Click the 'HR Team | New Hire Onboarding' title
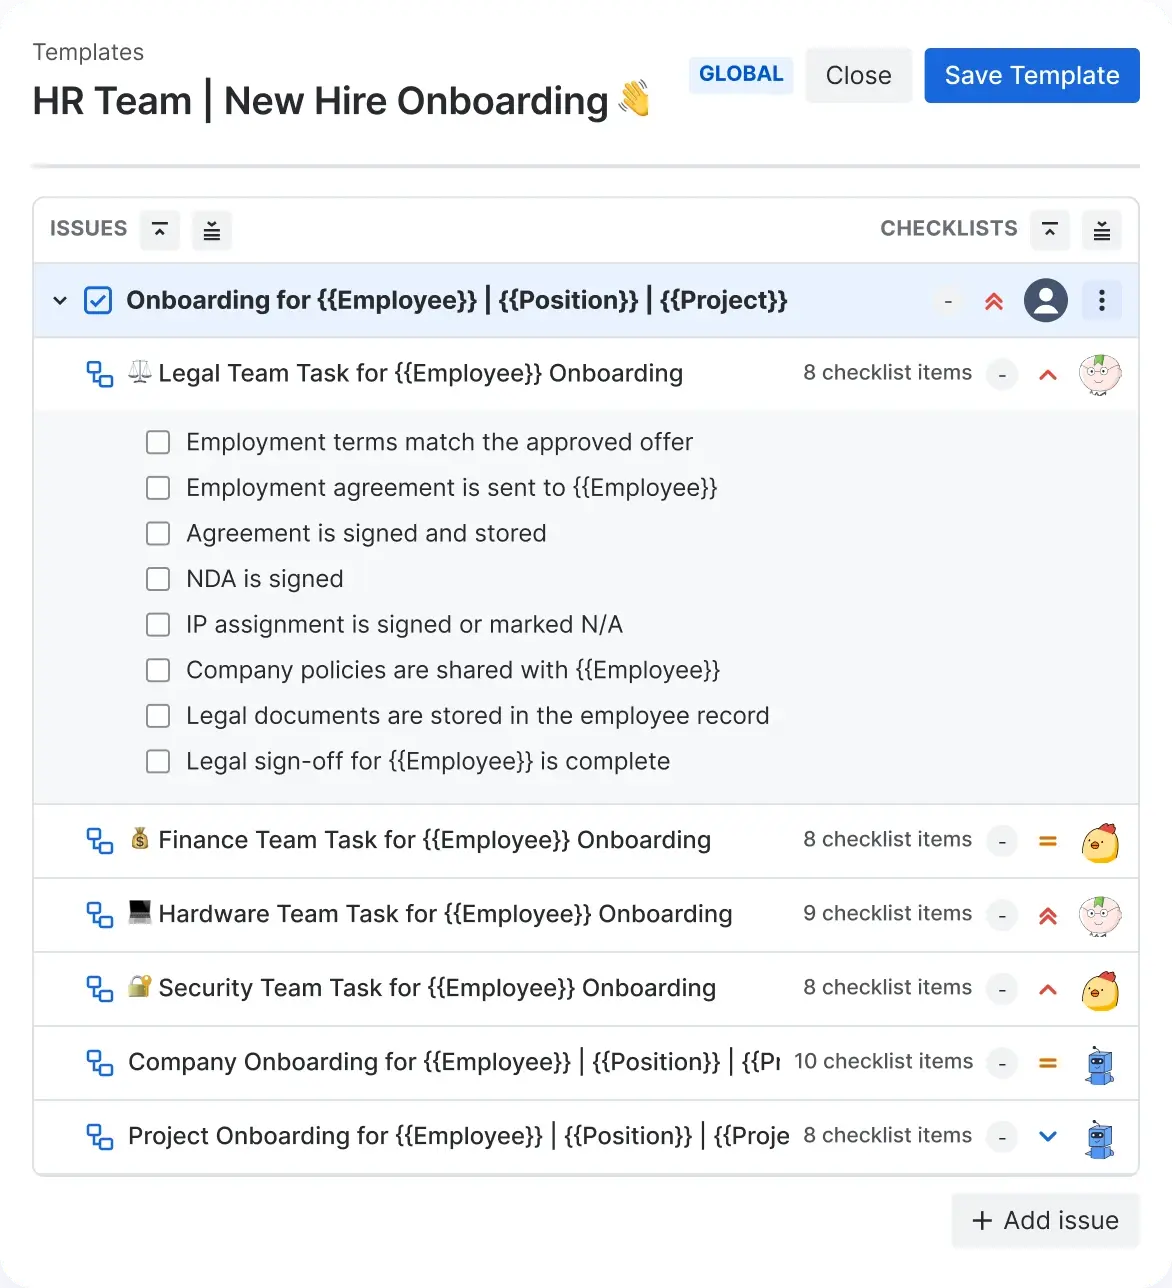The height and width of the screenshot is (1288, 1172). pos(341,101)
